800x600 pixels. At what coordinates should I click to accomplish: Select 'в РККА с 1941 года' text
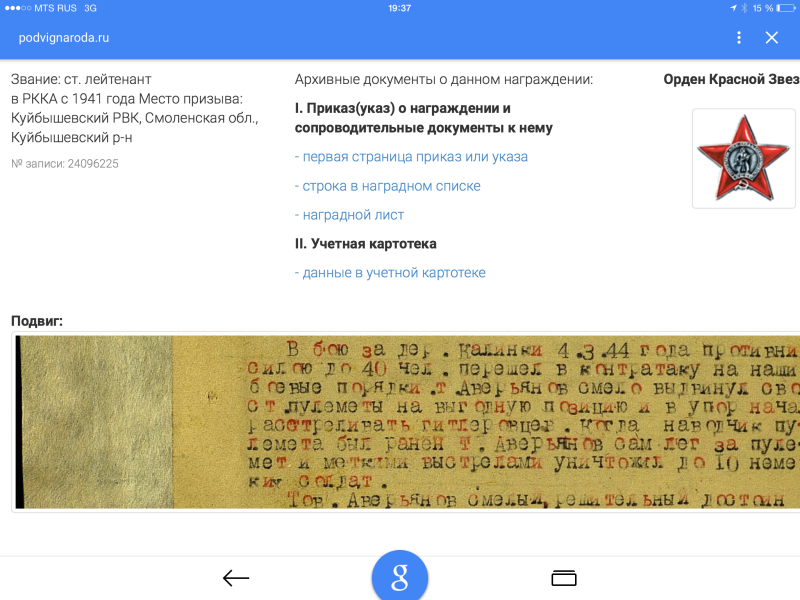(x=73, y=98)
